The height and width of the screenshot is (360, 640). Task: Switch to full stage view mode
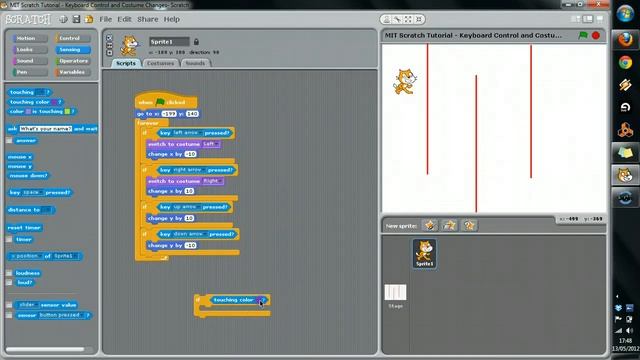(588, 19)
